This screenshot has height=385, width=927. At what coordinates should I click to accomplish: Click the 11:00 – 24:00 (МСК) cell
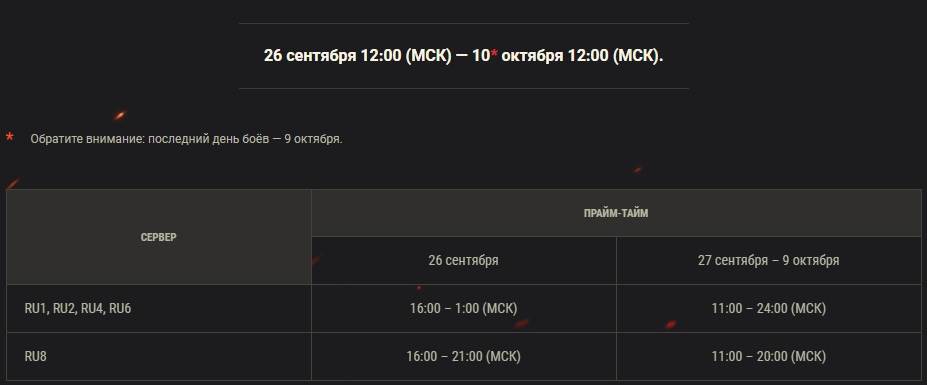[x=769, y=309]
